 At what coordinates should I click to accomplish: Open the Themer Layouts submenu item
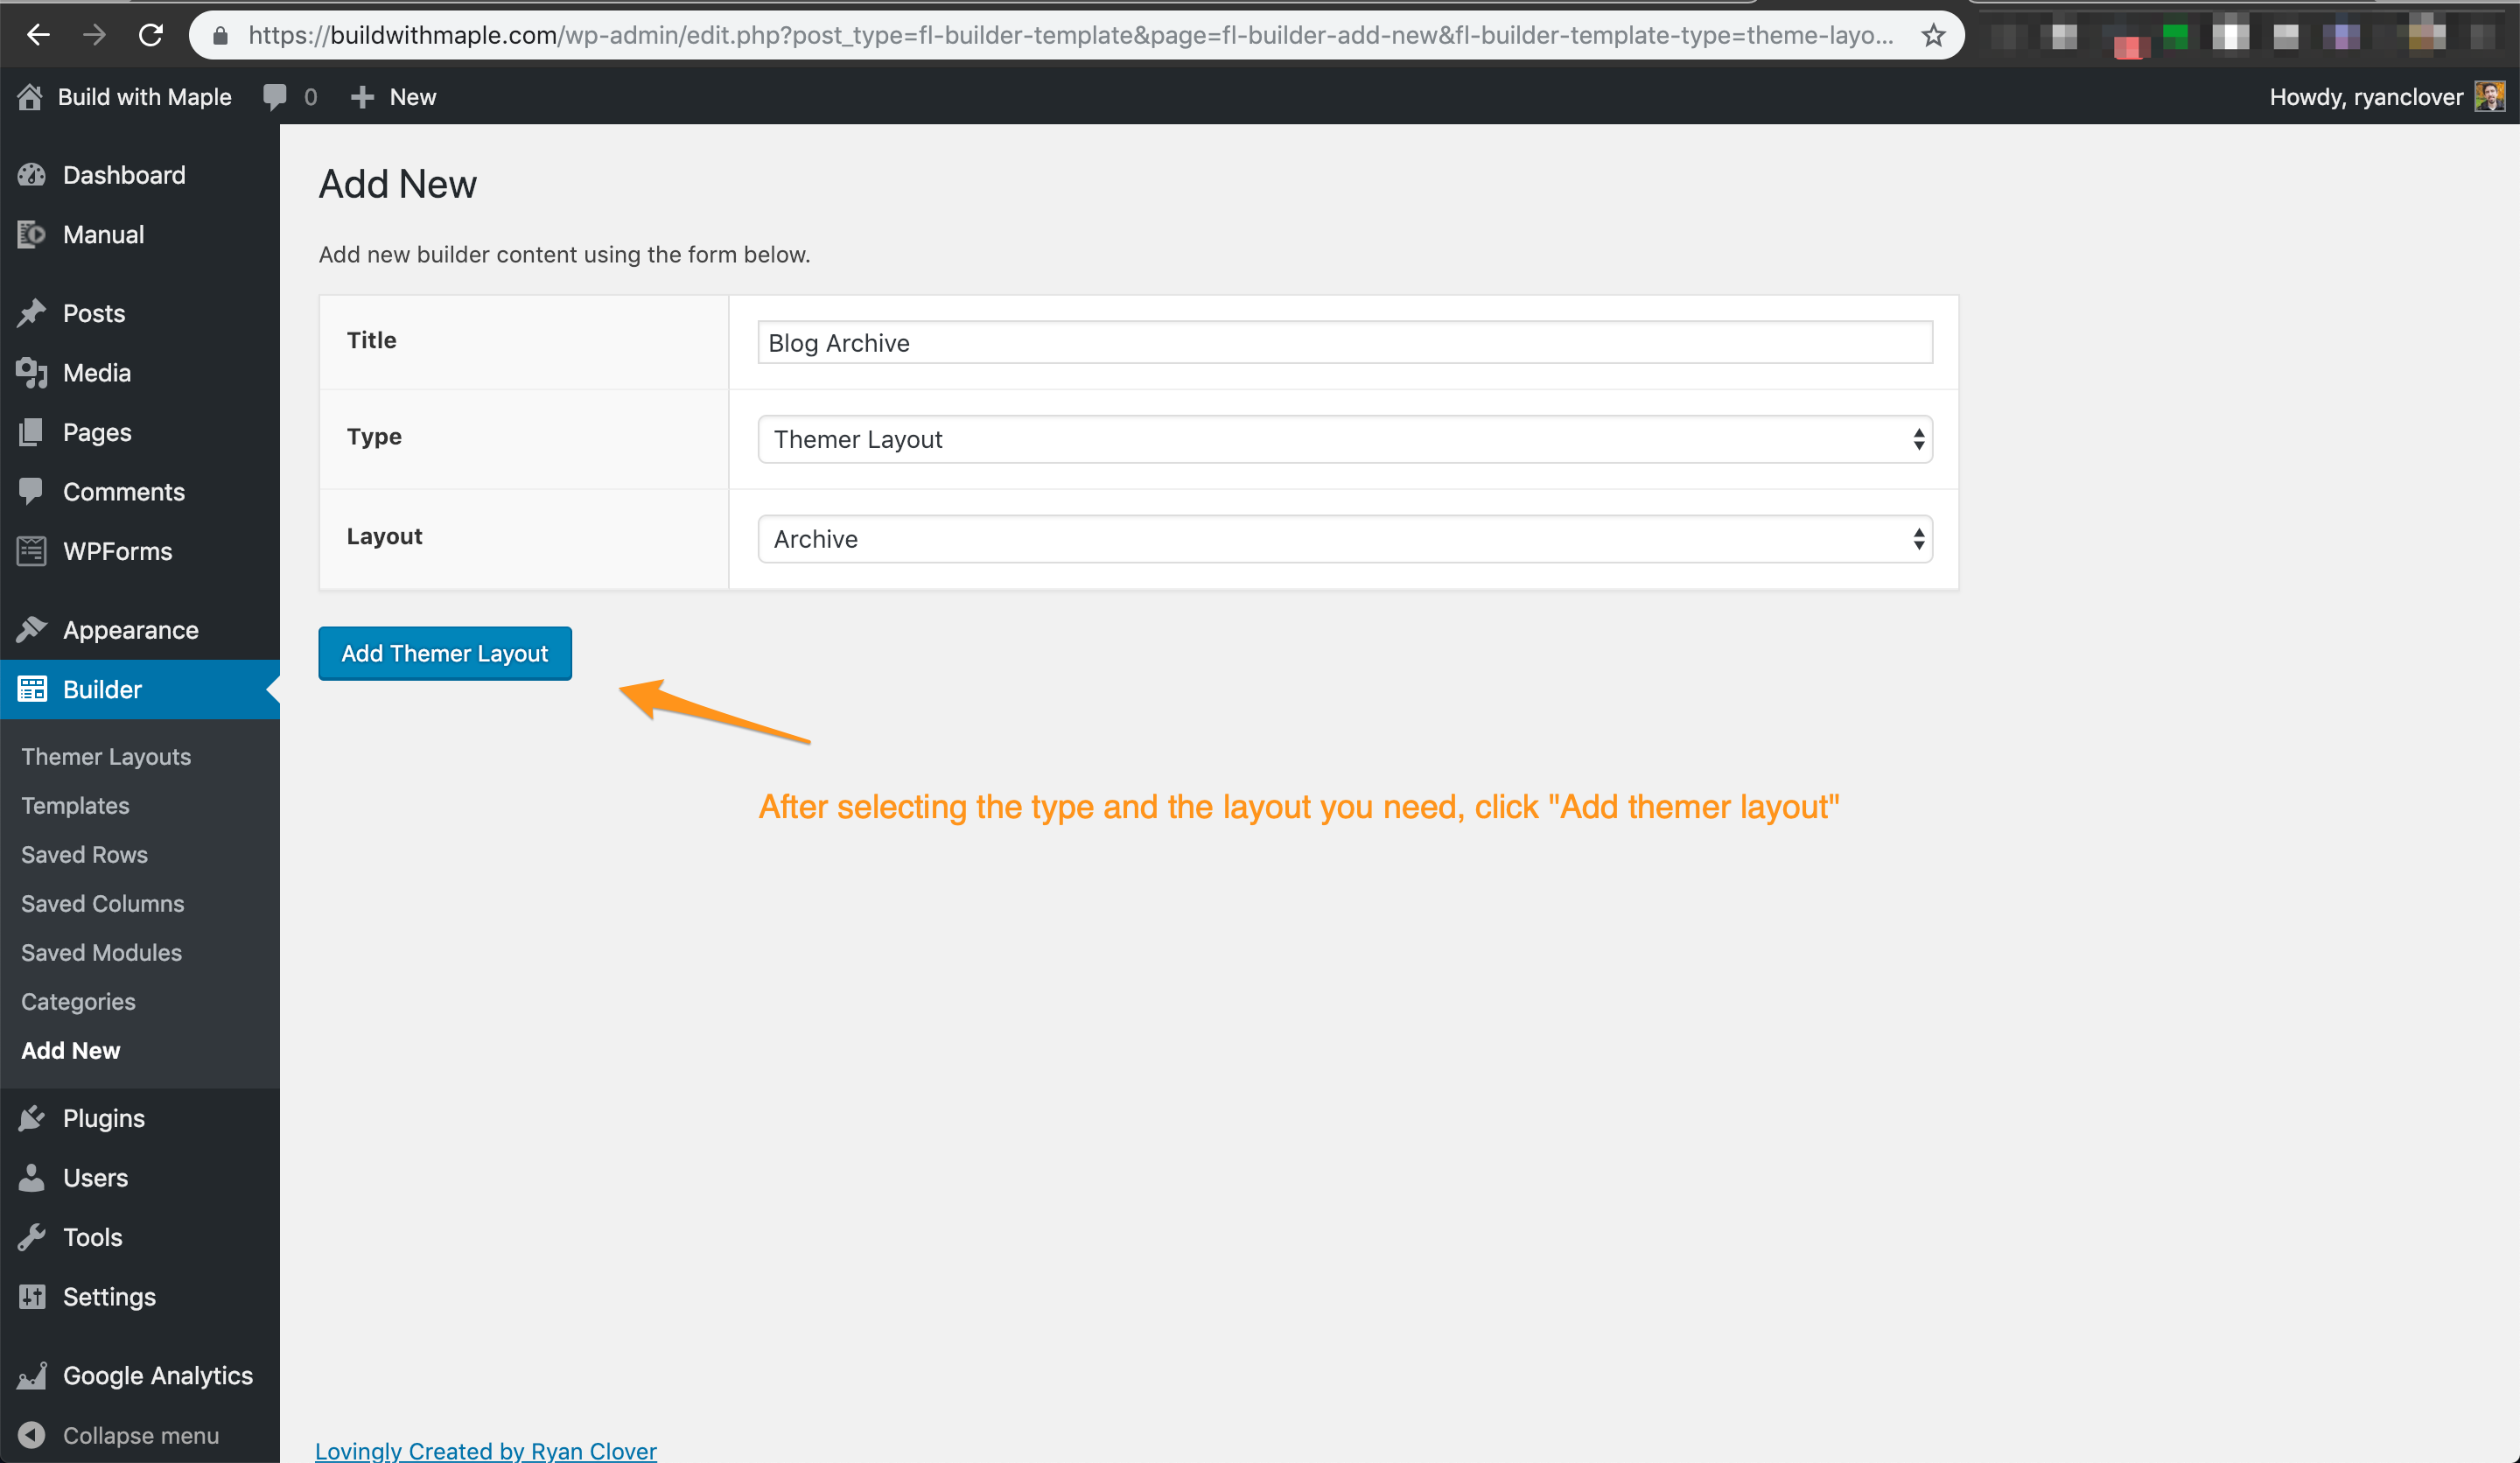point(106,757)
